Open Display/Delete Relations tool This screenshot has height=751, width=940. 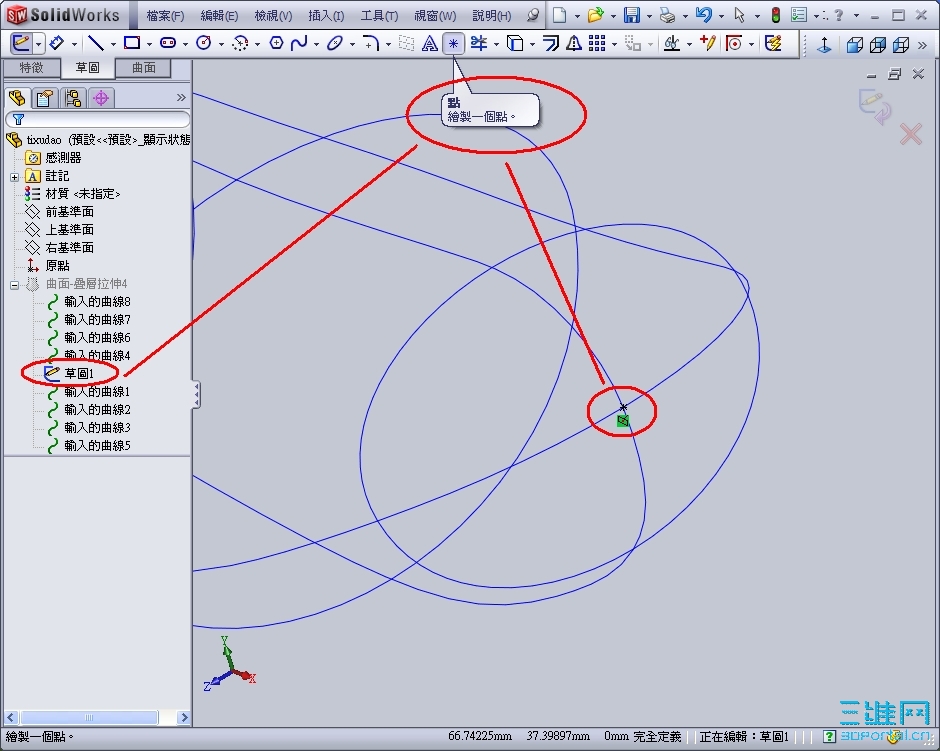coord(671,43)
